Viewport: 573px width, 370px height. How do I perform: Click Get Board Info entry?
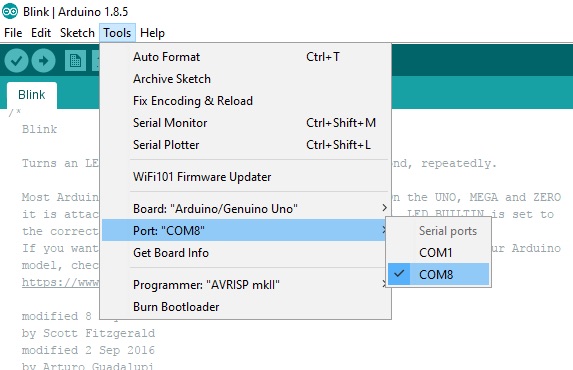(x=244, y=253)
